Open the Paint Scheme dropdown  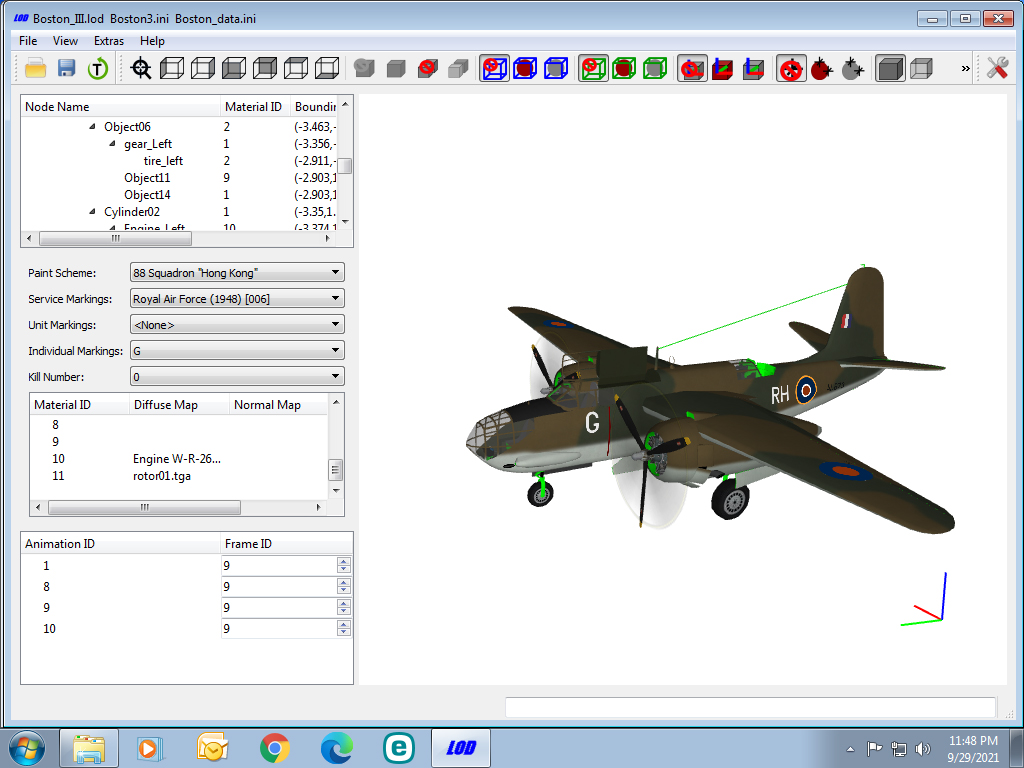(237, 272)
